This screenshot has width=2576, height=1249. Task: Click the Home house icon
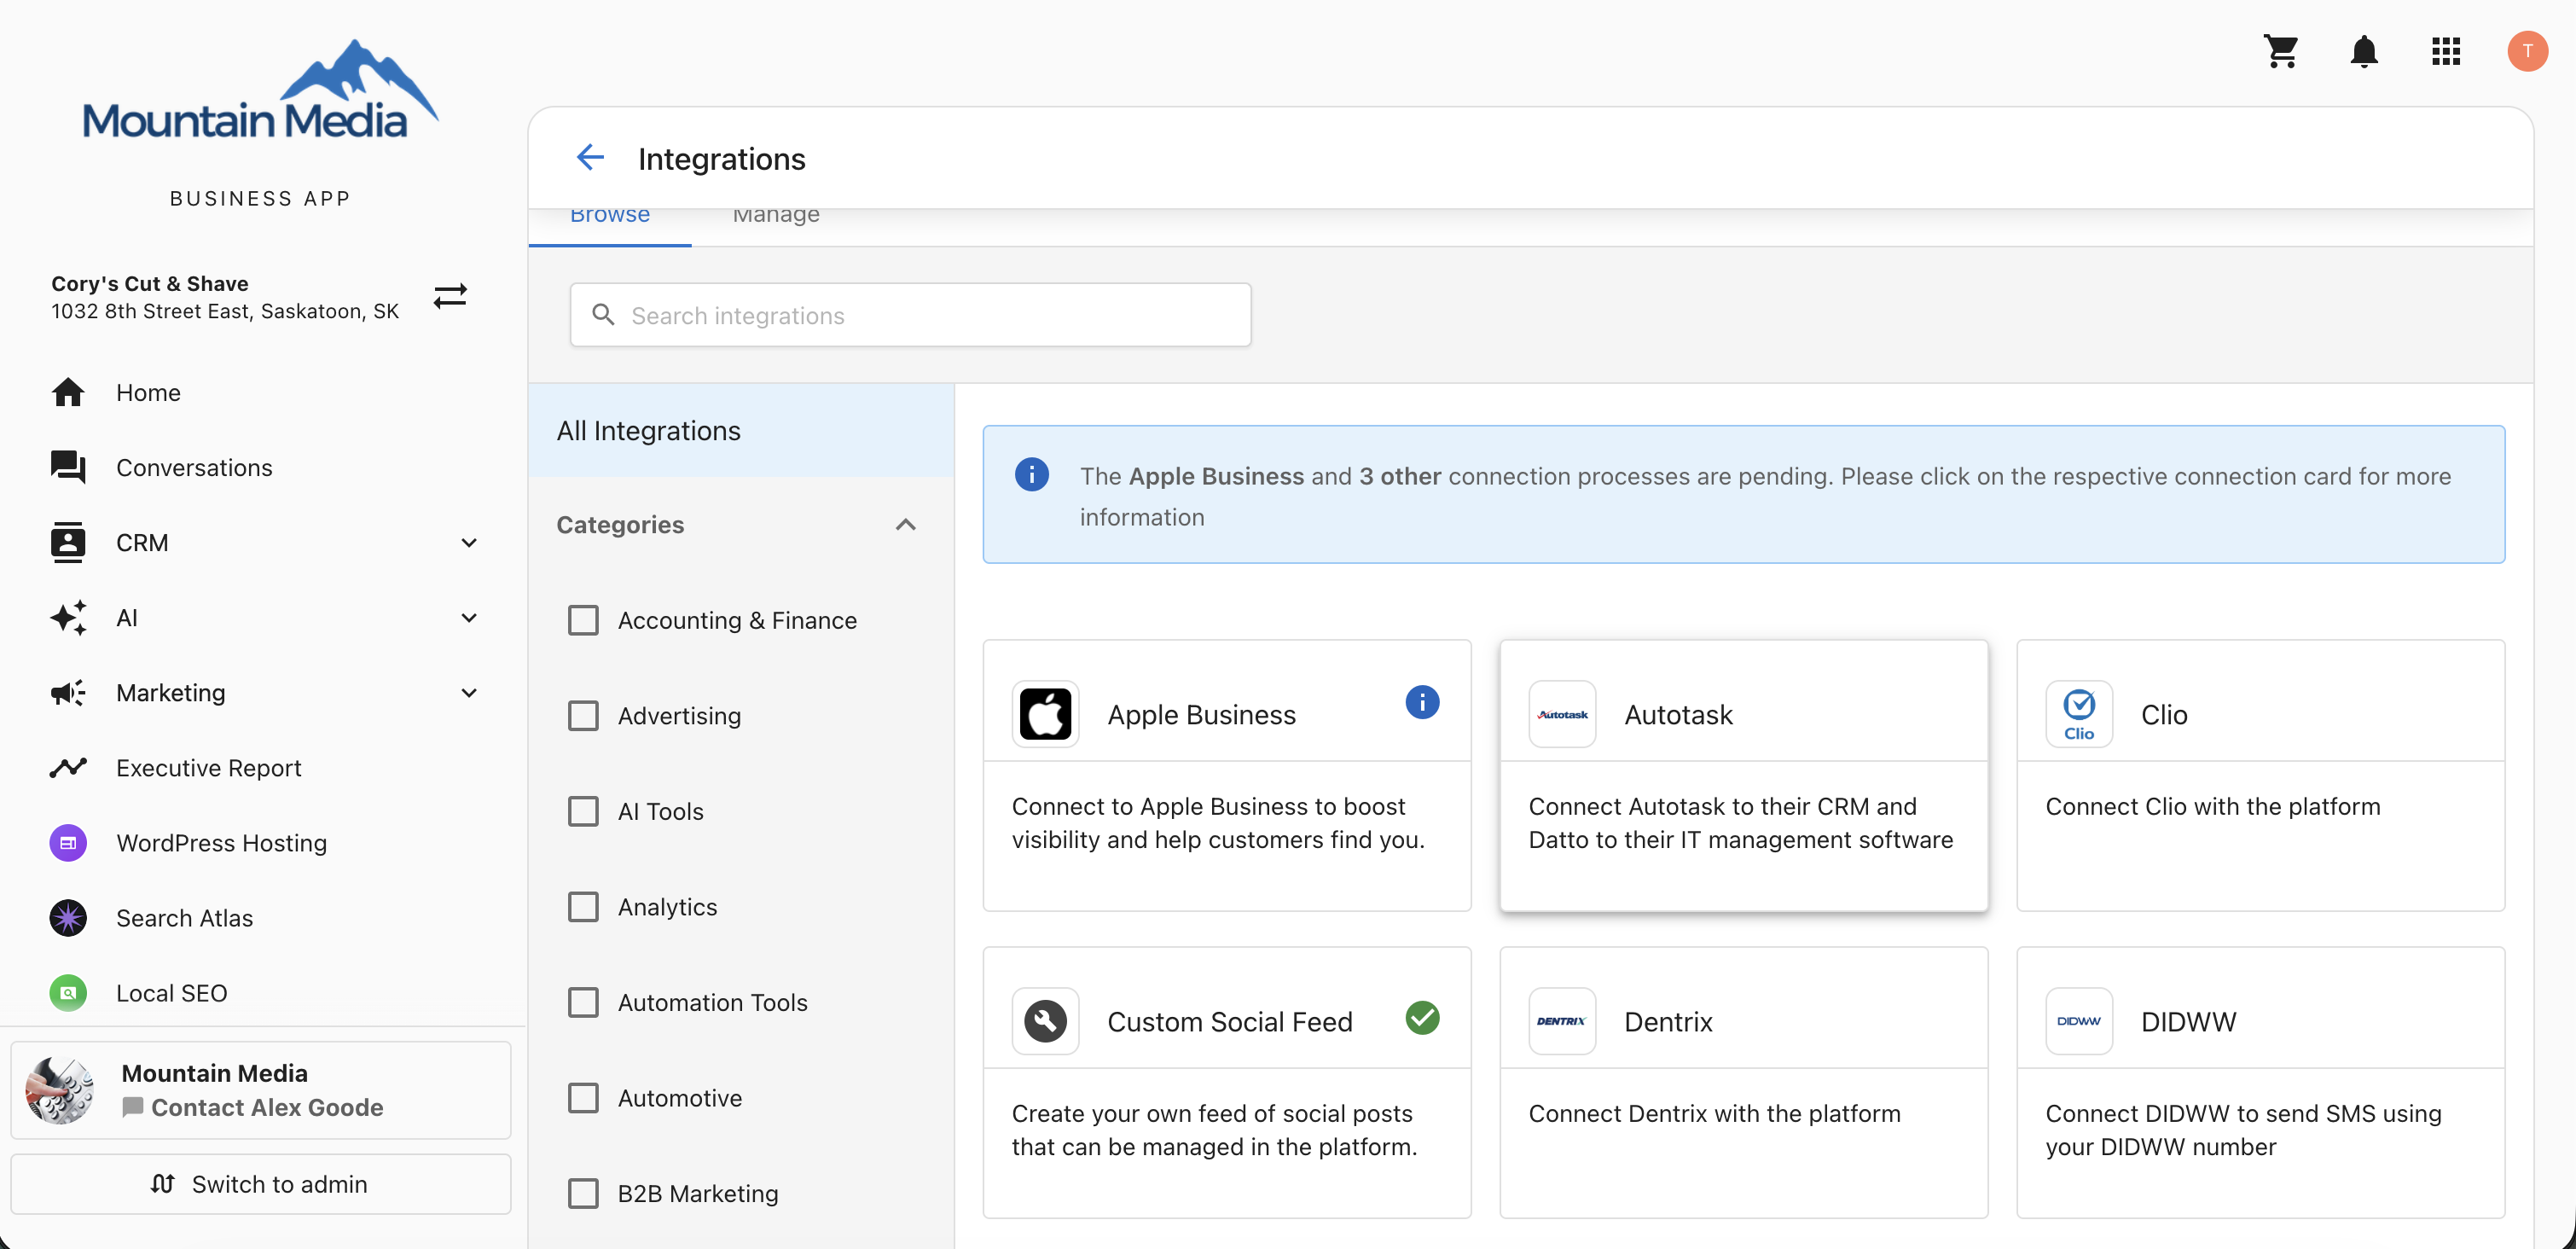(68, 392)
